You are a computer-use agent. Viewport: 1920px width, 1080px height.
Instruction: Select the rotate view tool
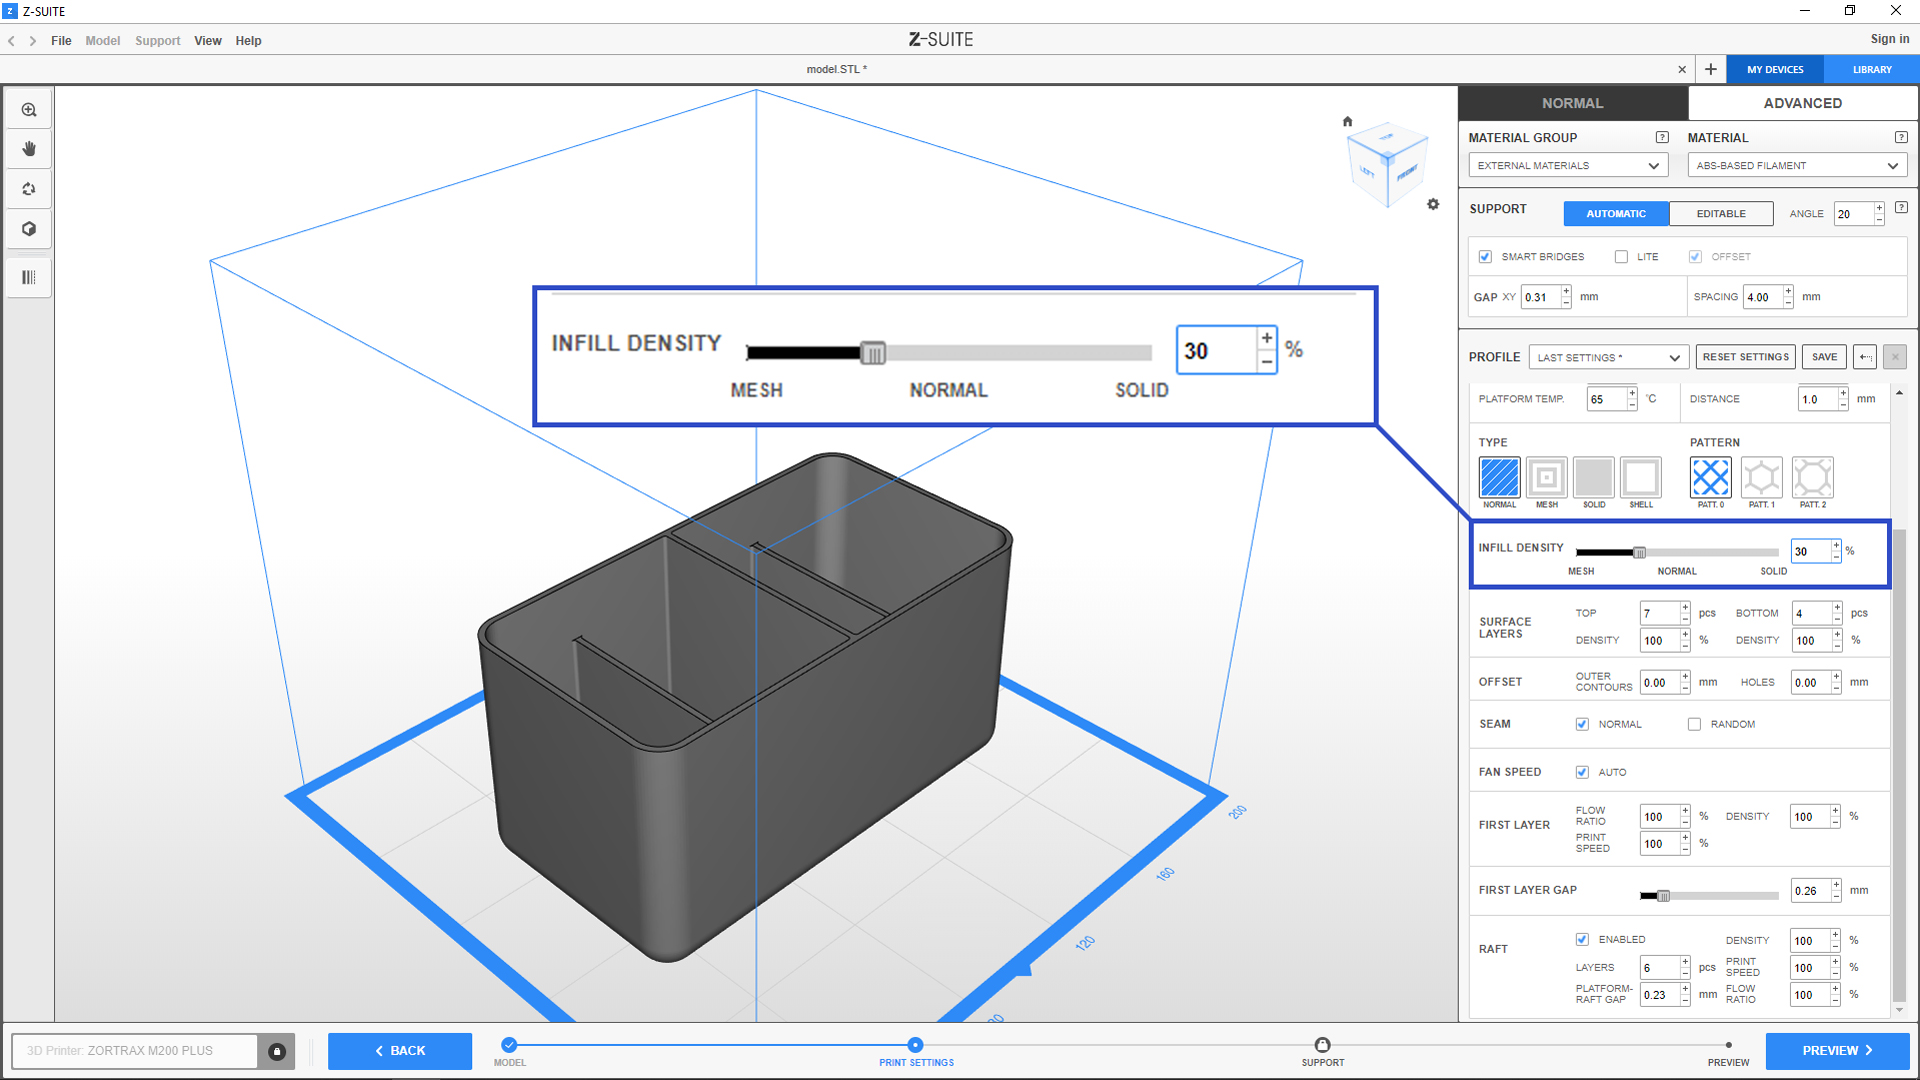click(29, 189)
